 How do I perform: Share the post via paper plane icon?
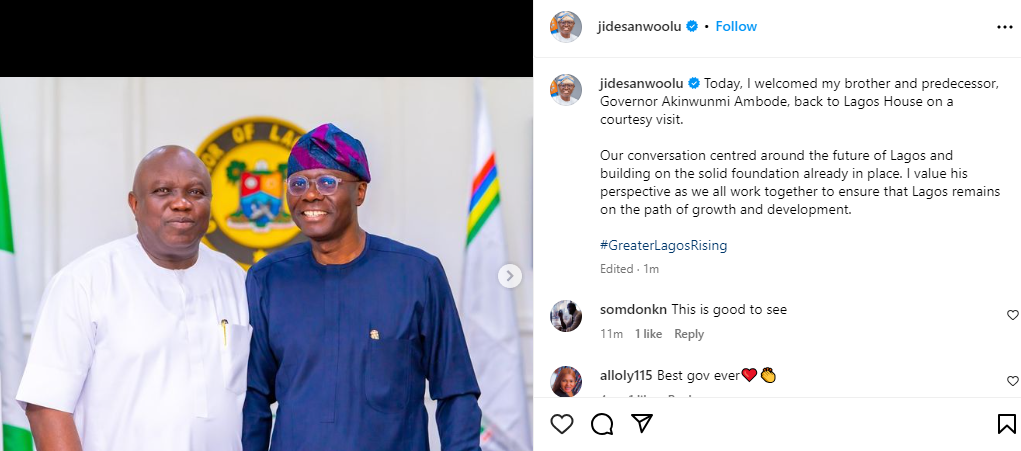(641, 424)
